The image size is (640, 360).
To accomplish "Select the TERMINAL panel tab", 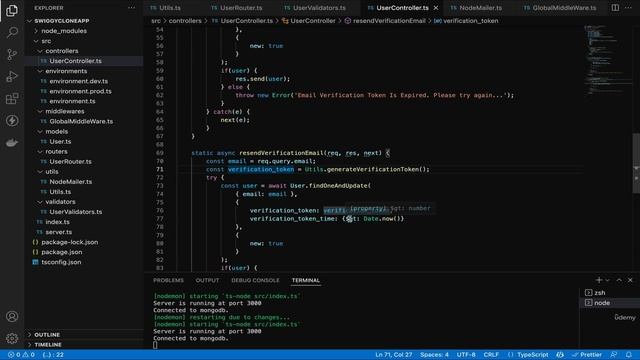I will coord(306,280).
